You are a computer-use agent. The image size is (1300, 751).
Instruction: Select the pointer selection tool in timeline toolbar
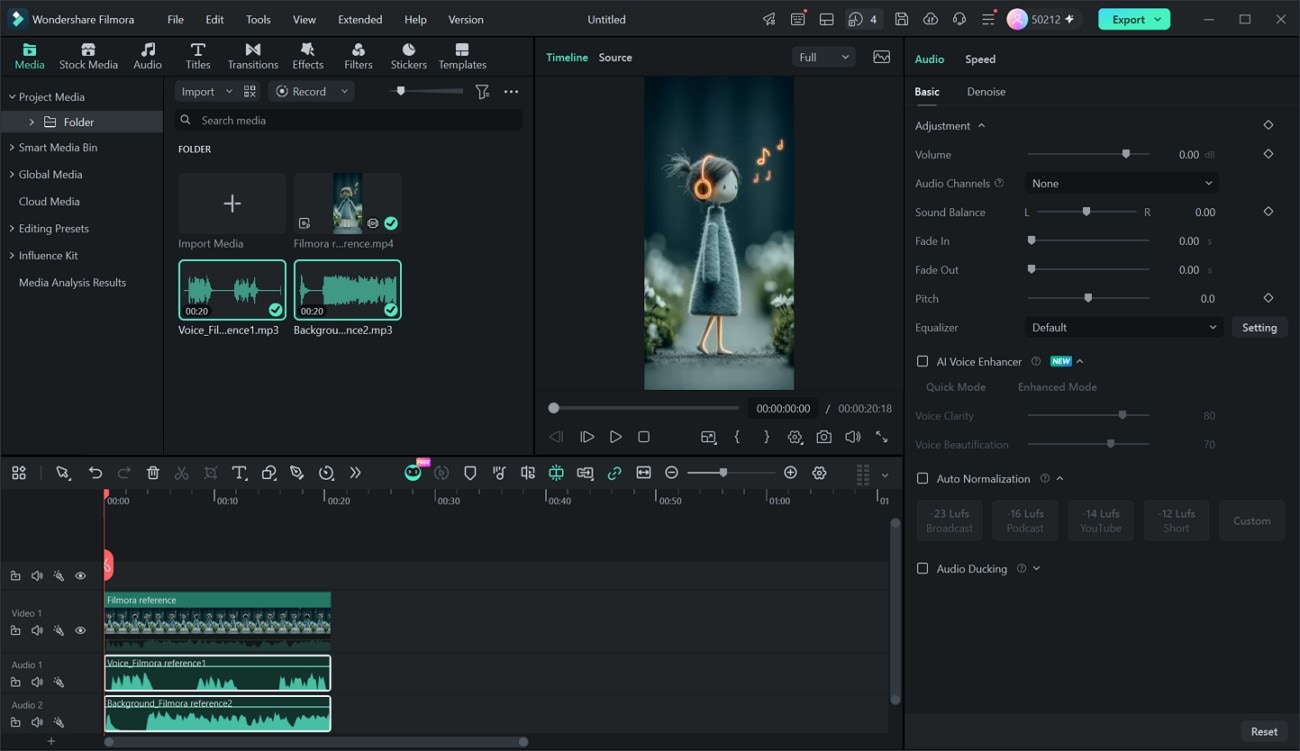pos(63,473)
